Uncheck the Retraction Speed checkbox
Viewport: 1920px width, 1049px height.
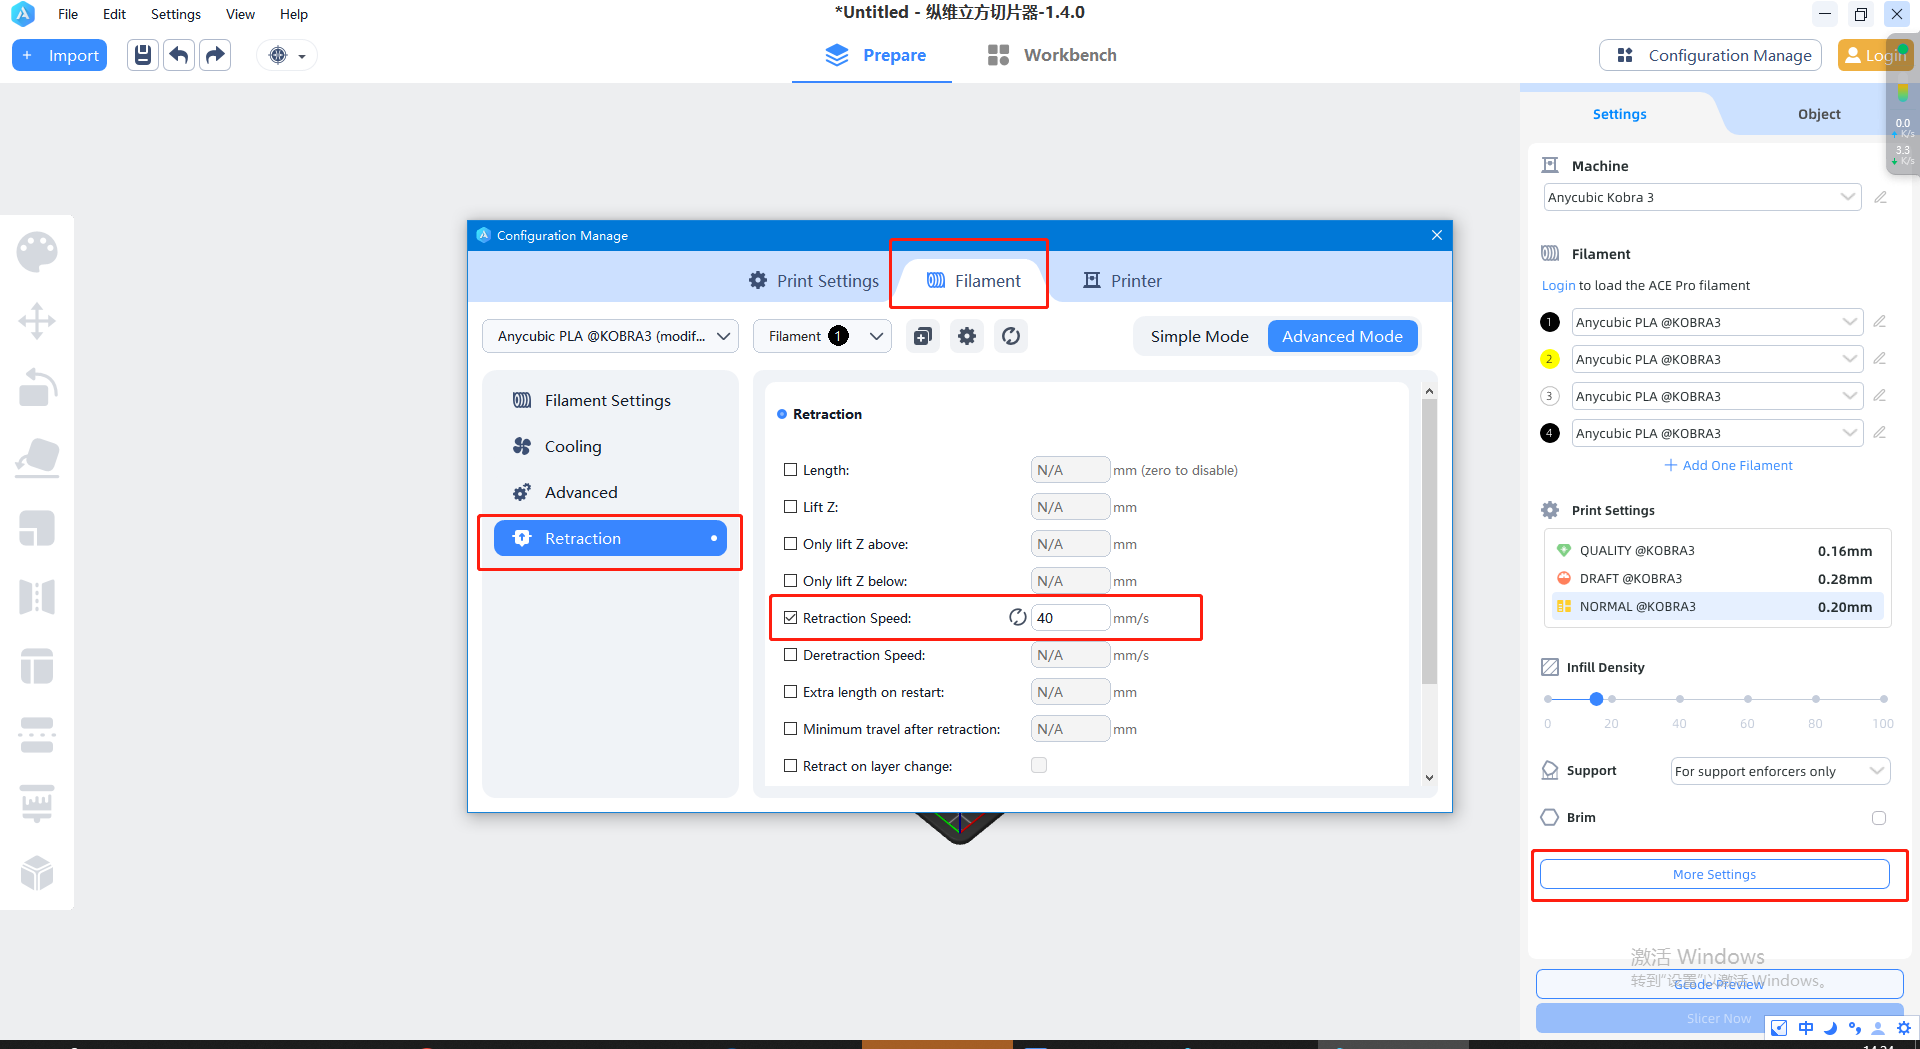click(791, 618)
